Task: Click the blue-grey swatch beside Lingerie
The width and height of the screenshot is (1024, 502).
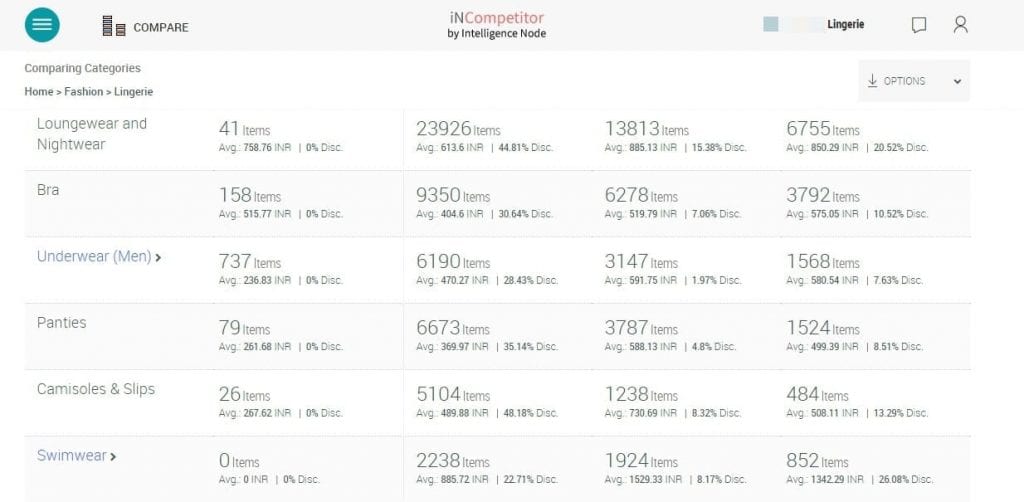Action: tap(770, 24)
